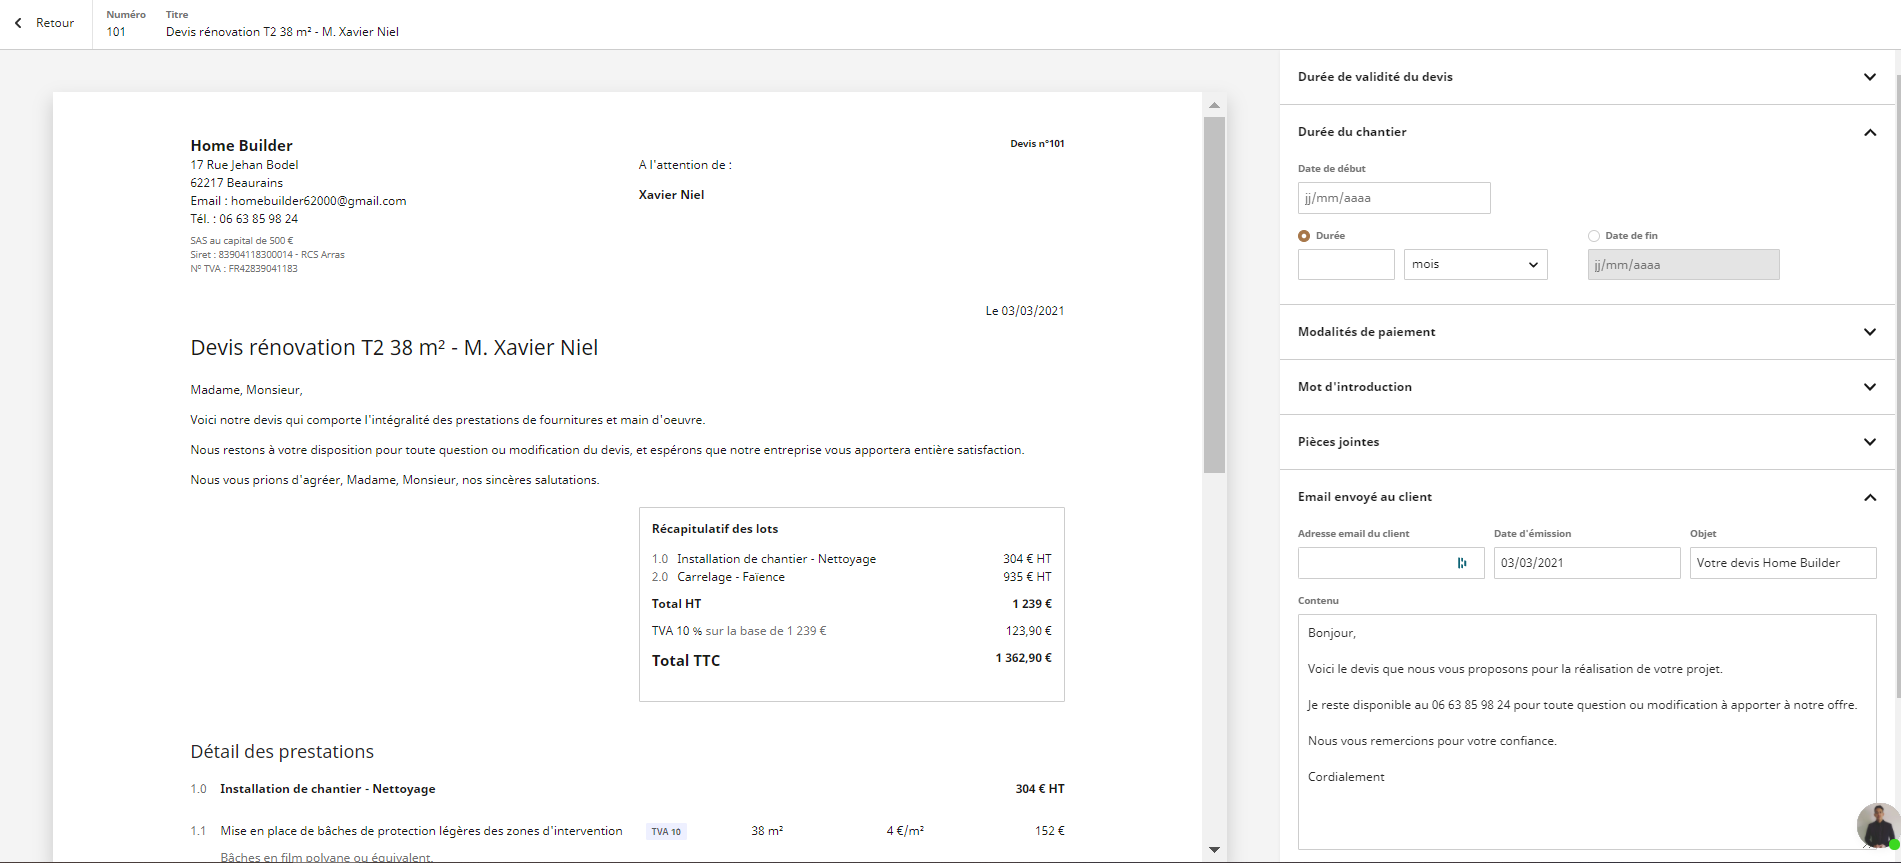
Task: Expand the Modalités de paiement section
Action: (1869, 332)
